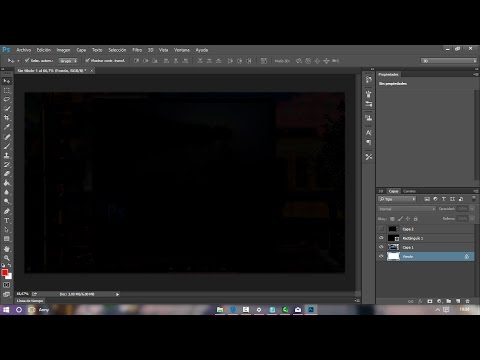Screen dimensions: 480x360
Task: Select the Clone Stamp tool
Action: [x=7, y=155]
